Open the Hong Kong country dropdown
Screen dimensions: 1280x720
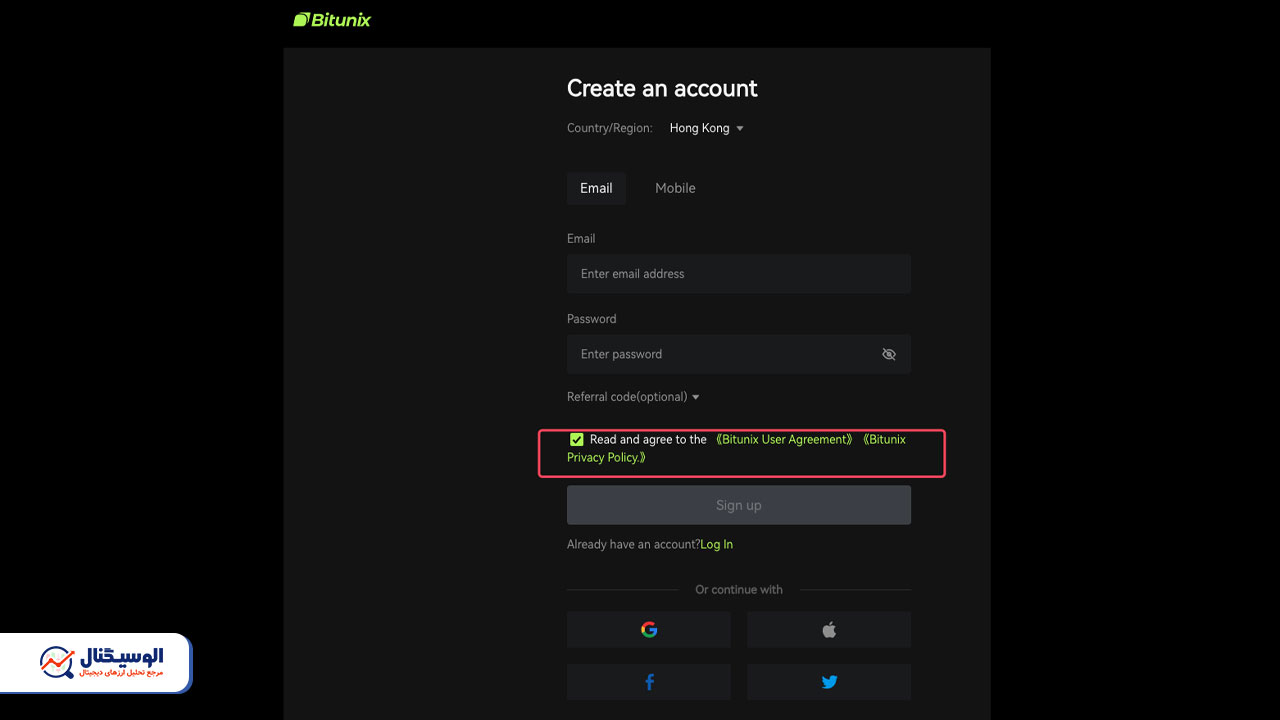[707, 128]
